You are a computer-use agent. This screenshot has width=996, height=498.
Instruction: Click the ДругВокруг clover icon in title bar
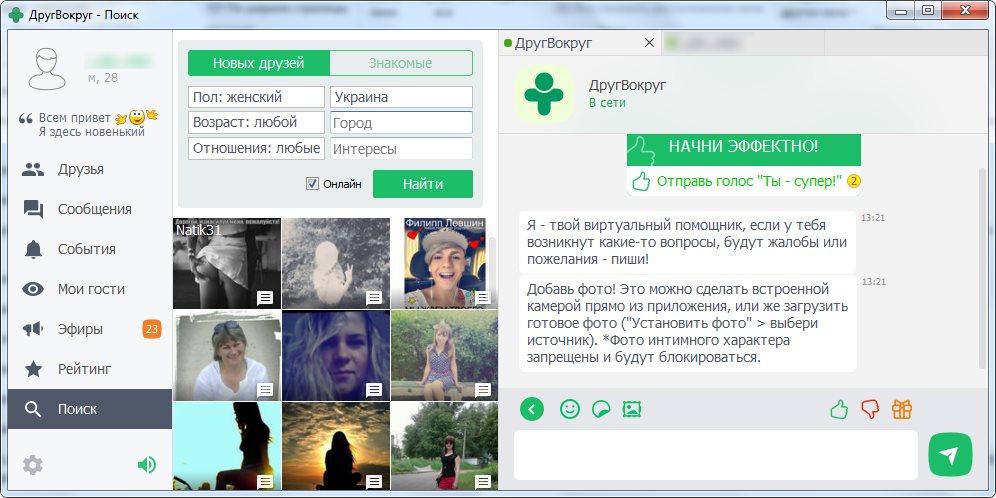point(17,15)
